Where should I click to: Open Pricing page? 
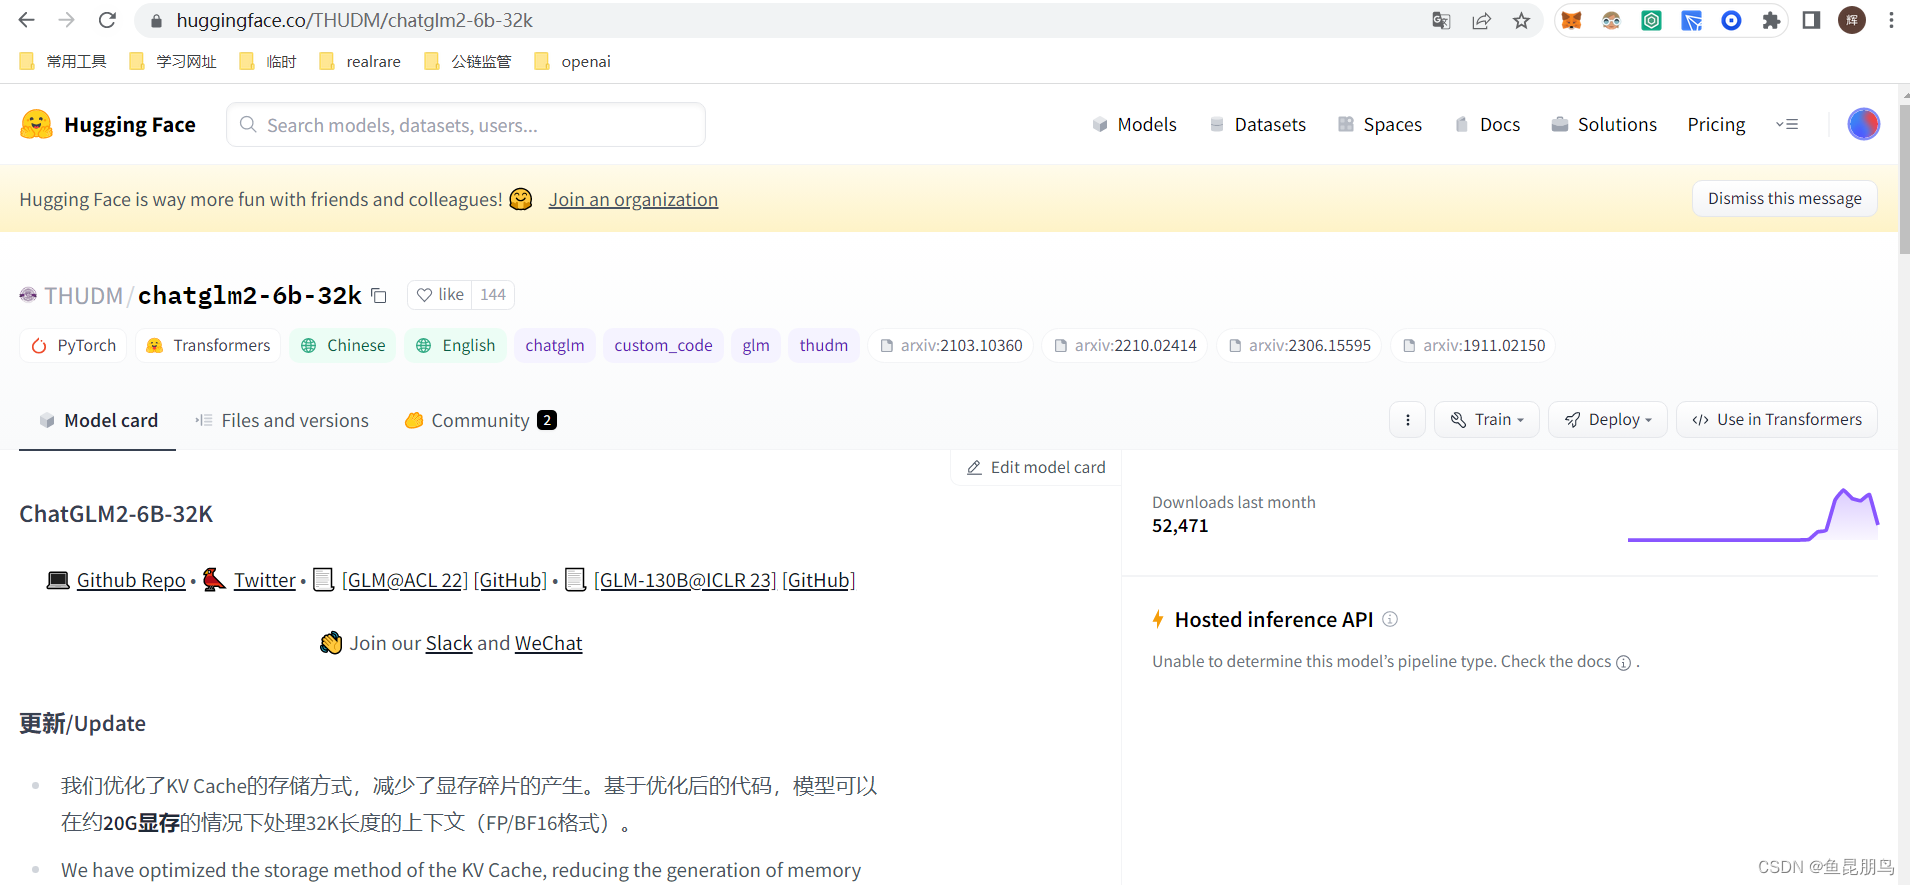click(1716, 124)
